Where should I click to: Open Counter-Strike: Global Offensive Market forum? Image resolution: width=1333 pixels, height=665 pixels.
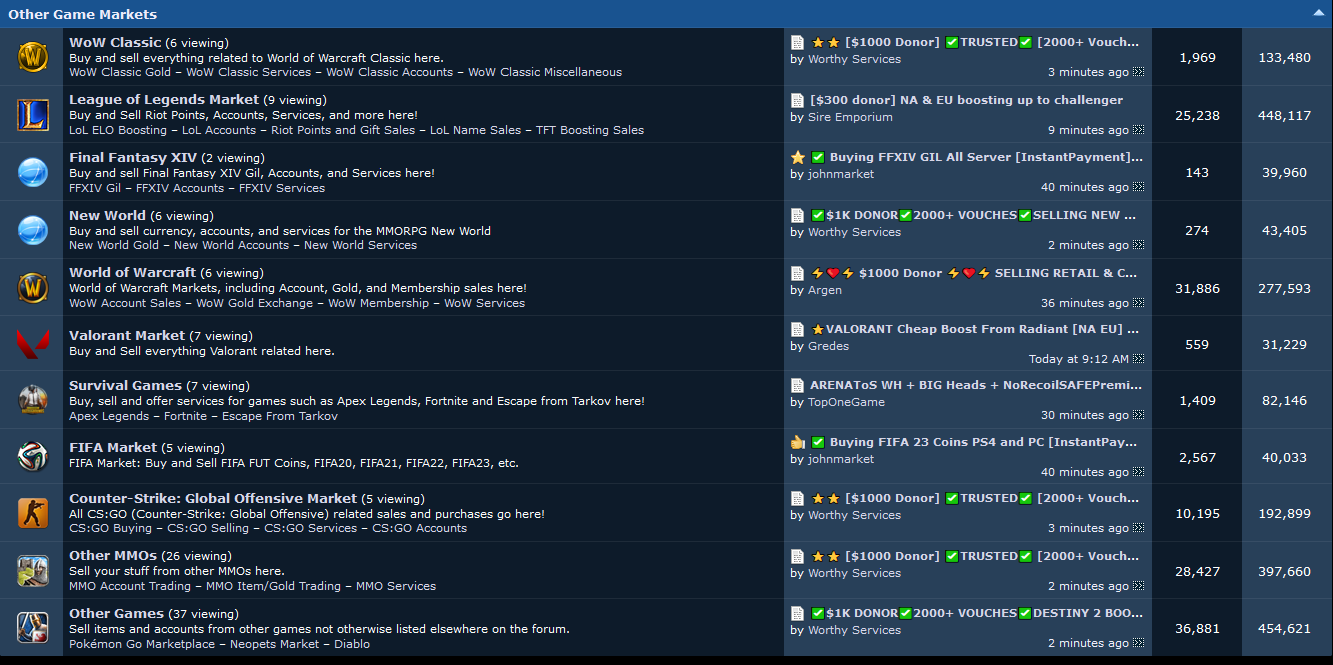(x=213, y=498)
